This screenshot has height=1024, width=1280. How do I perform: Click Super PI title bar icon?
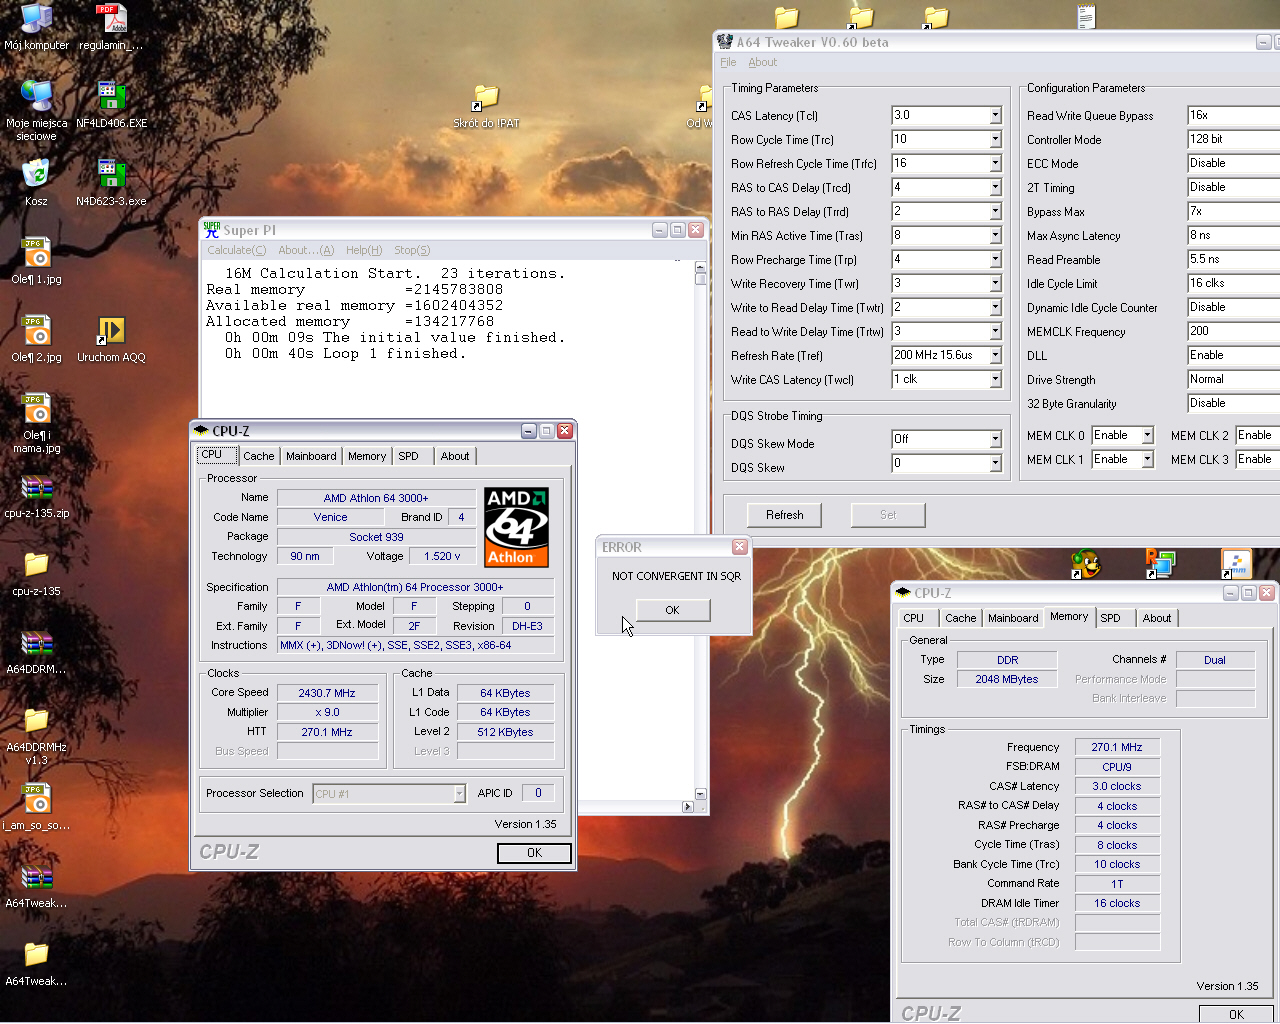point(212,229)
